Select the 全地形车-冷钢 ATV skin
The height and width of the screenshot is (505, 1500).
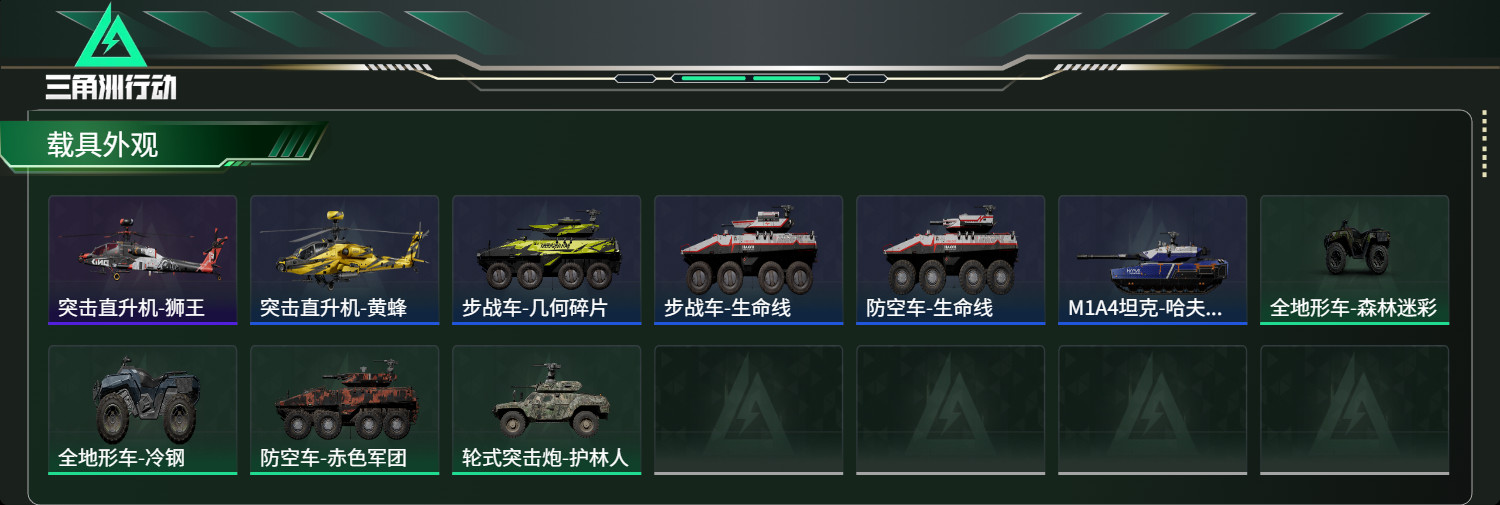click(142, 410)
